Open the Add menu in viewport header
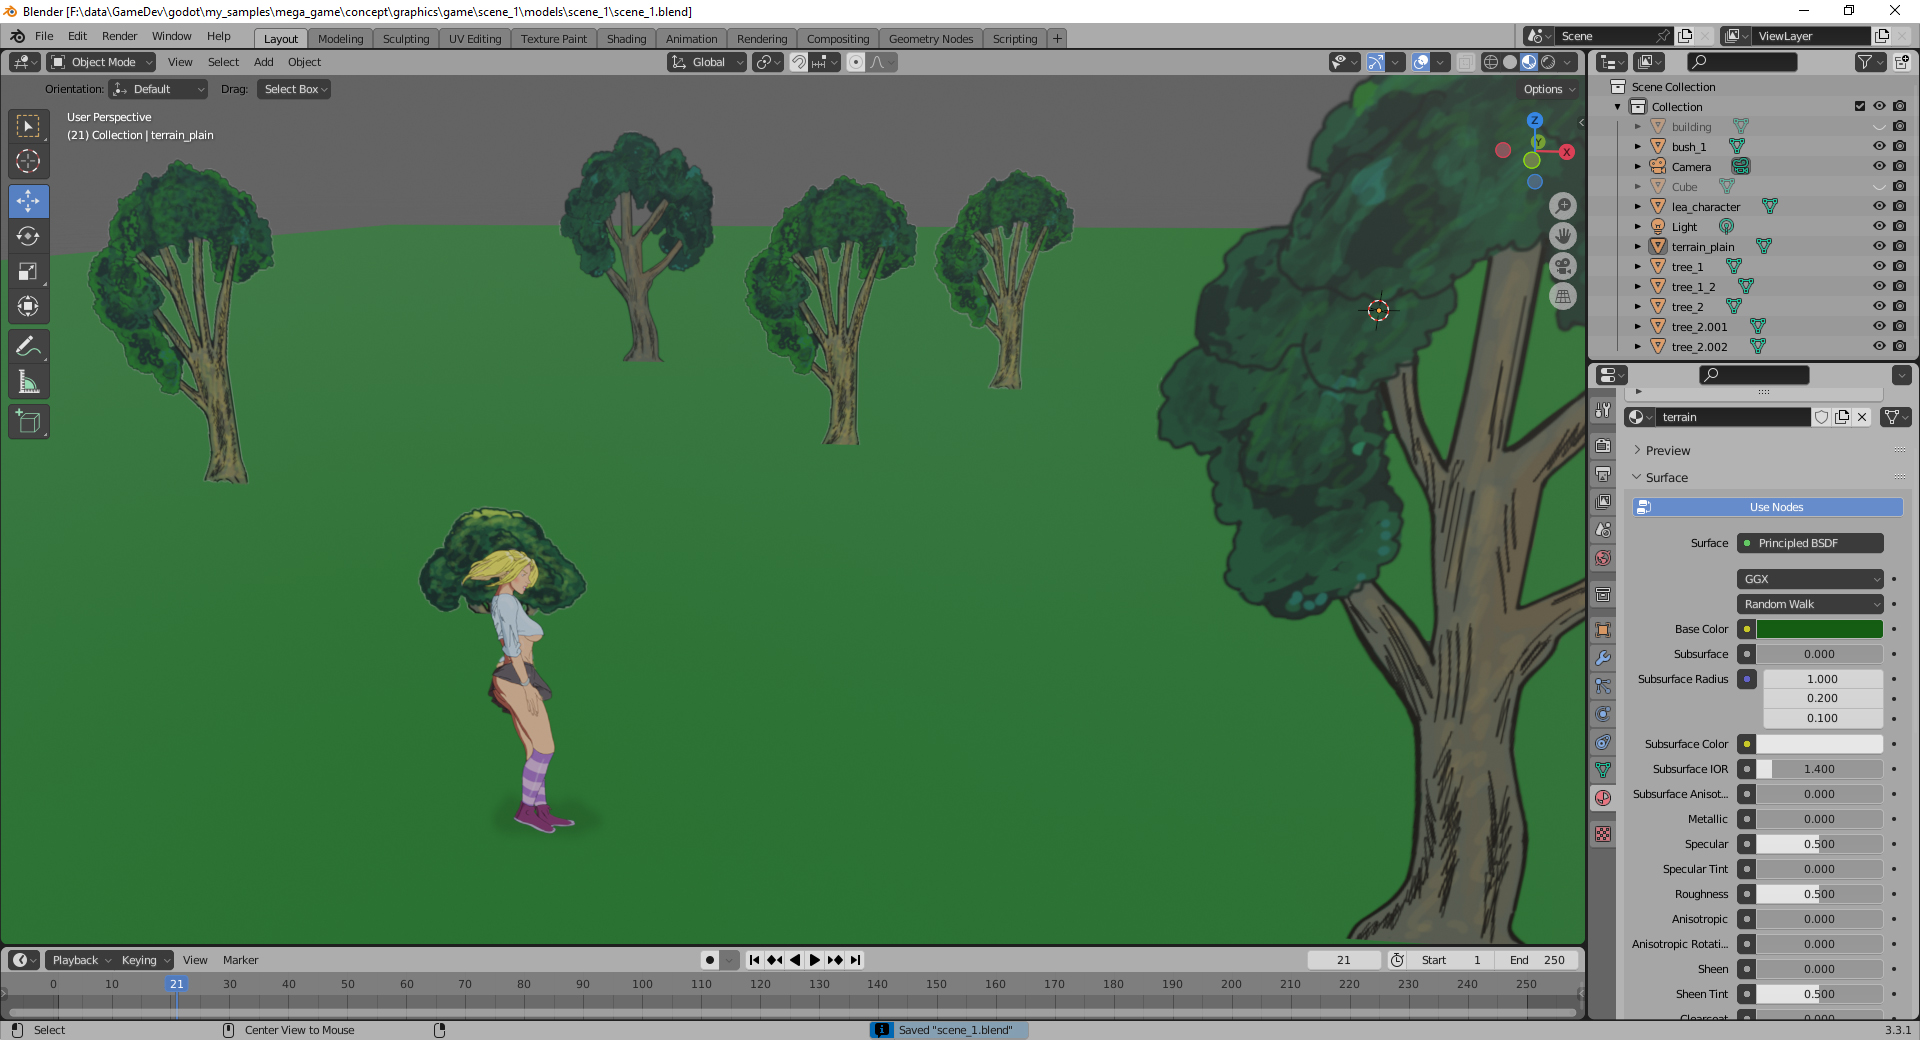Viewport: 1920px width, 1040px height. tap(263, 62)
